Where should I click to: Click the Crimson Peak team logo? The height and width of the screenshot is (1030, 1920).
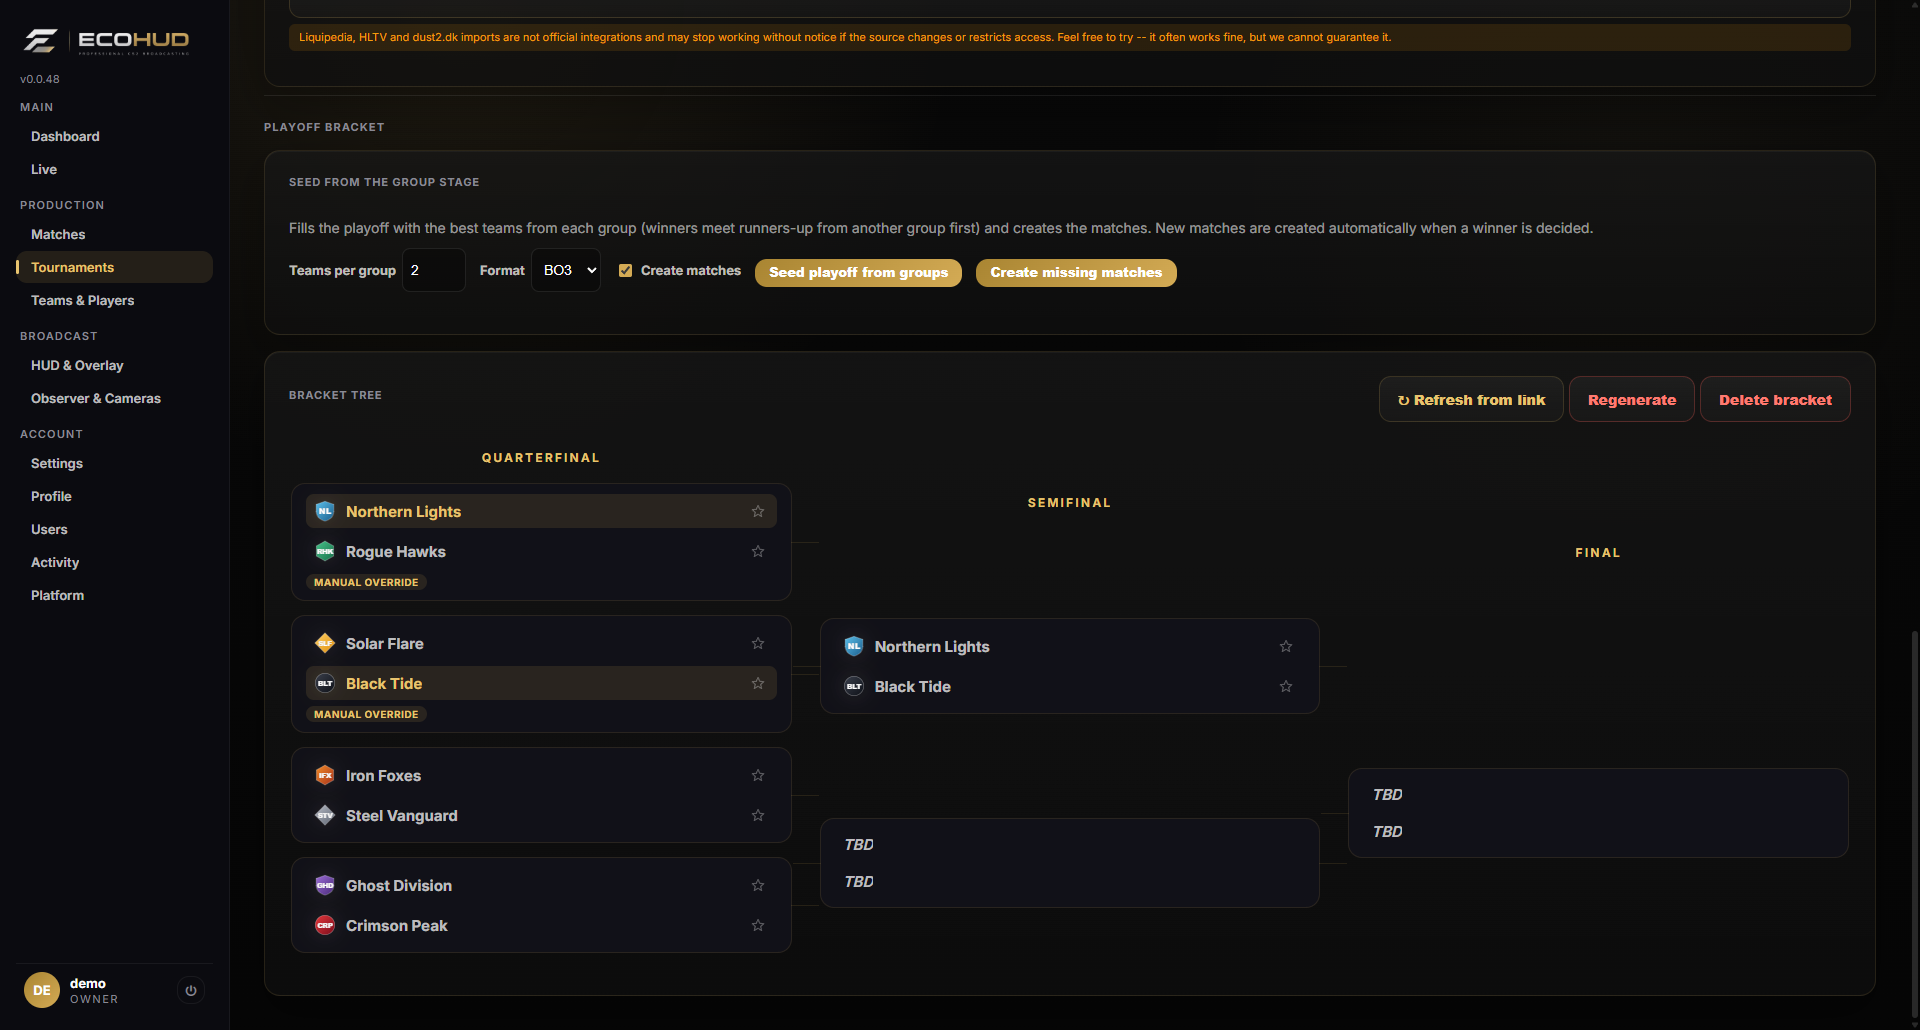click(325, 925)
